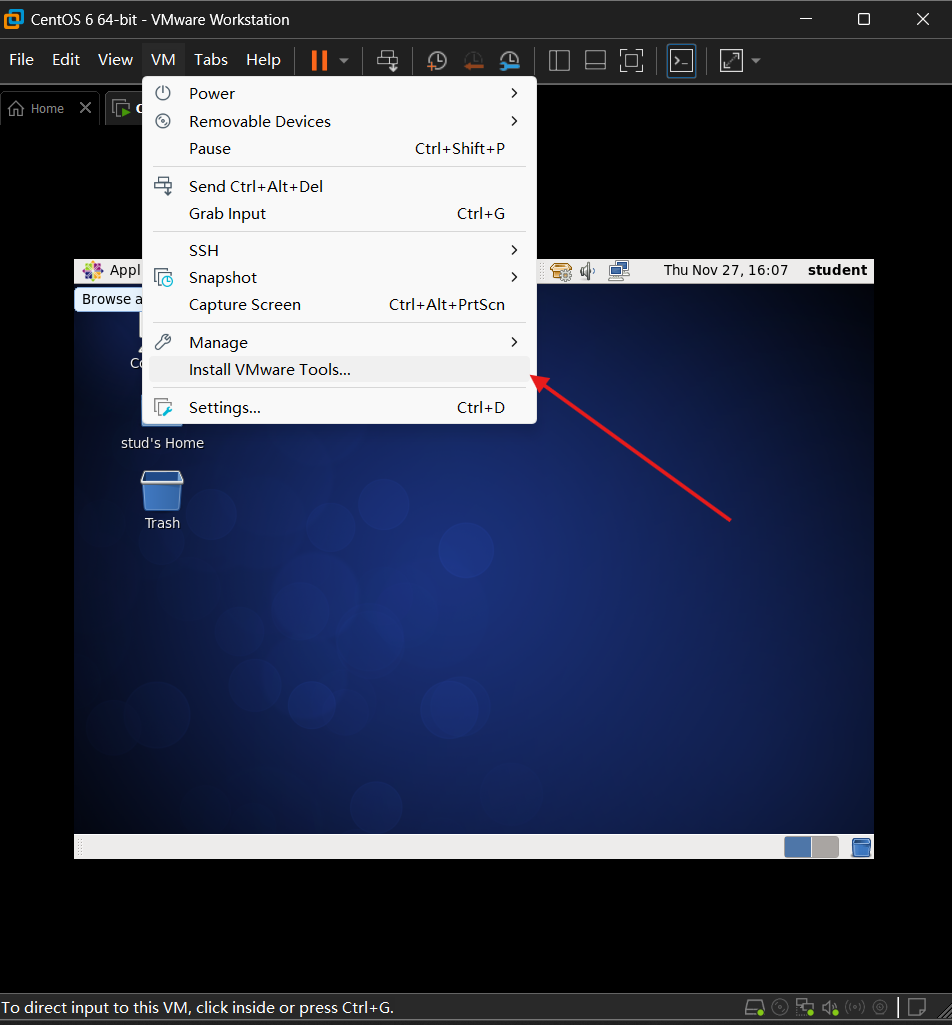Viewport: 952px width, 1025px height.
Task: Click the wireless/Bluetooth status bar icon
Action: click(855, 1007)
